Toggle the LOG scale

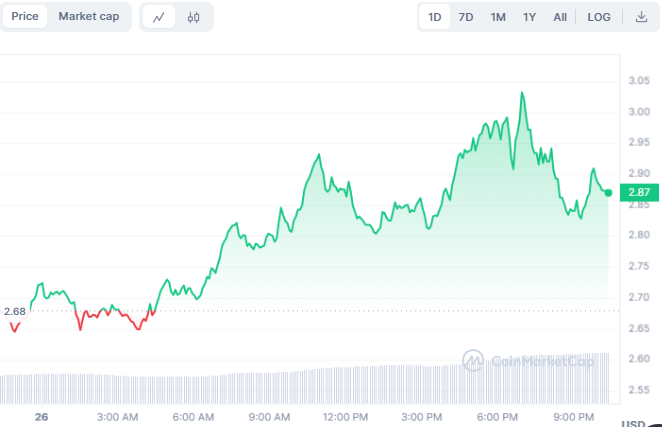599,17
